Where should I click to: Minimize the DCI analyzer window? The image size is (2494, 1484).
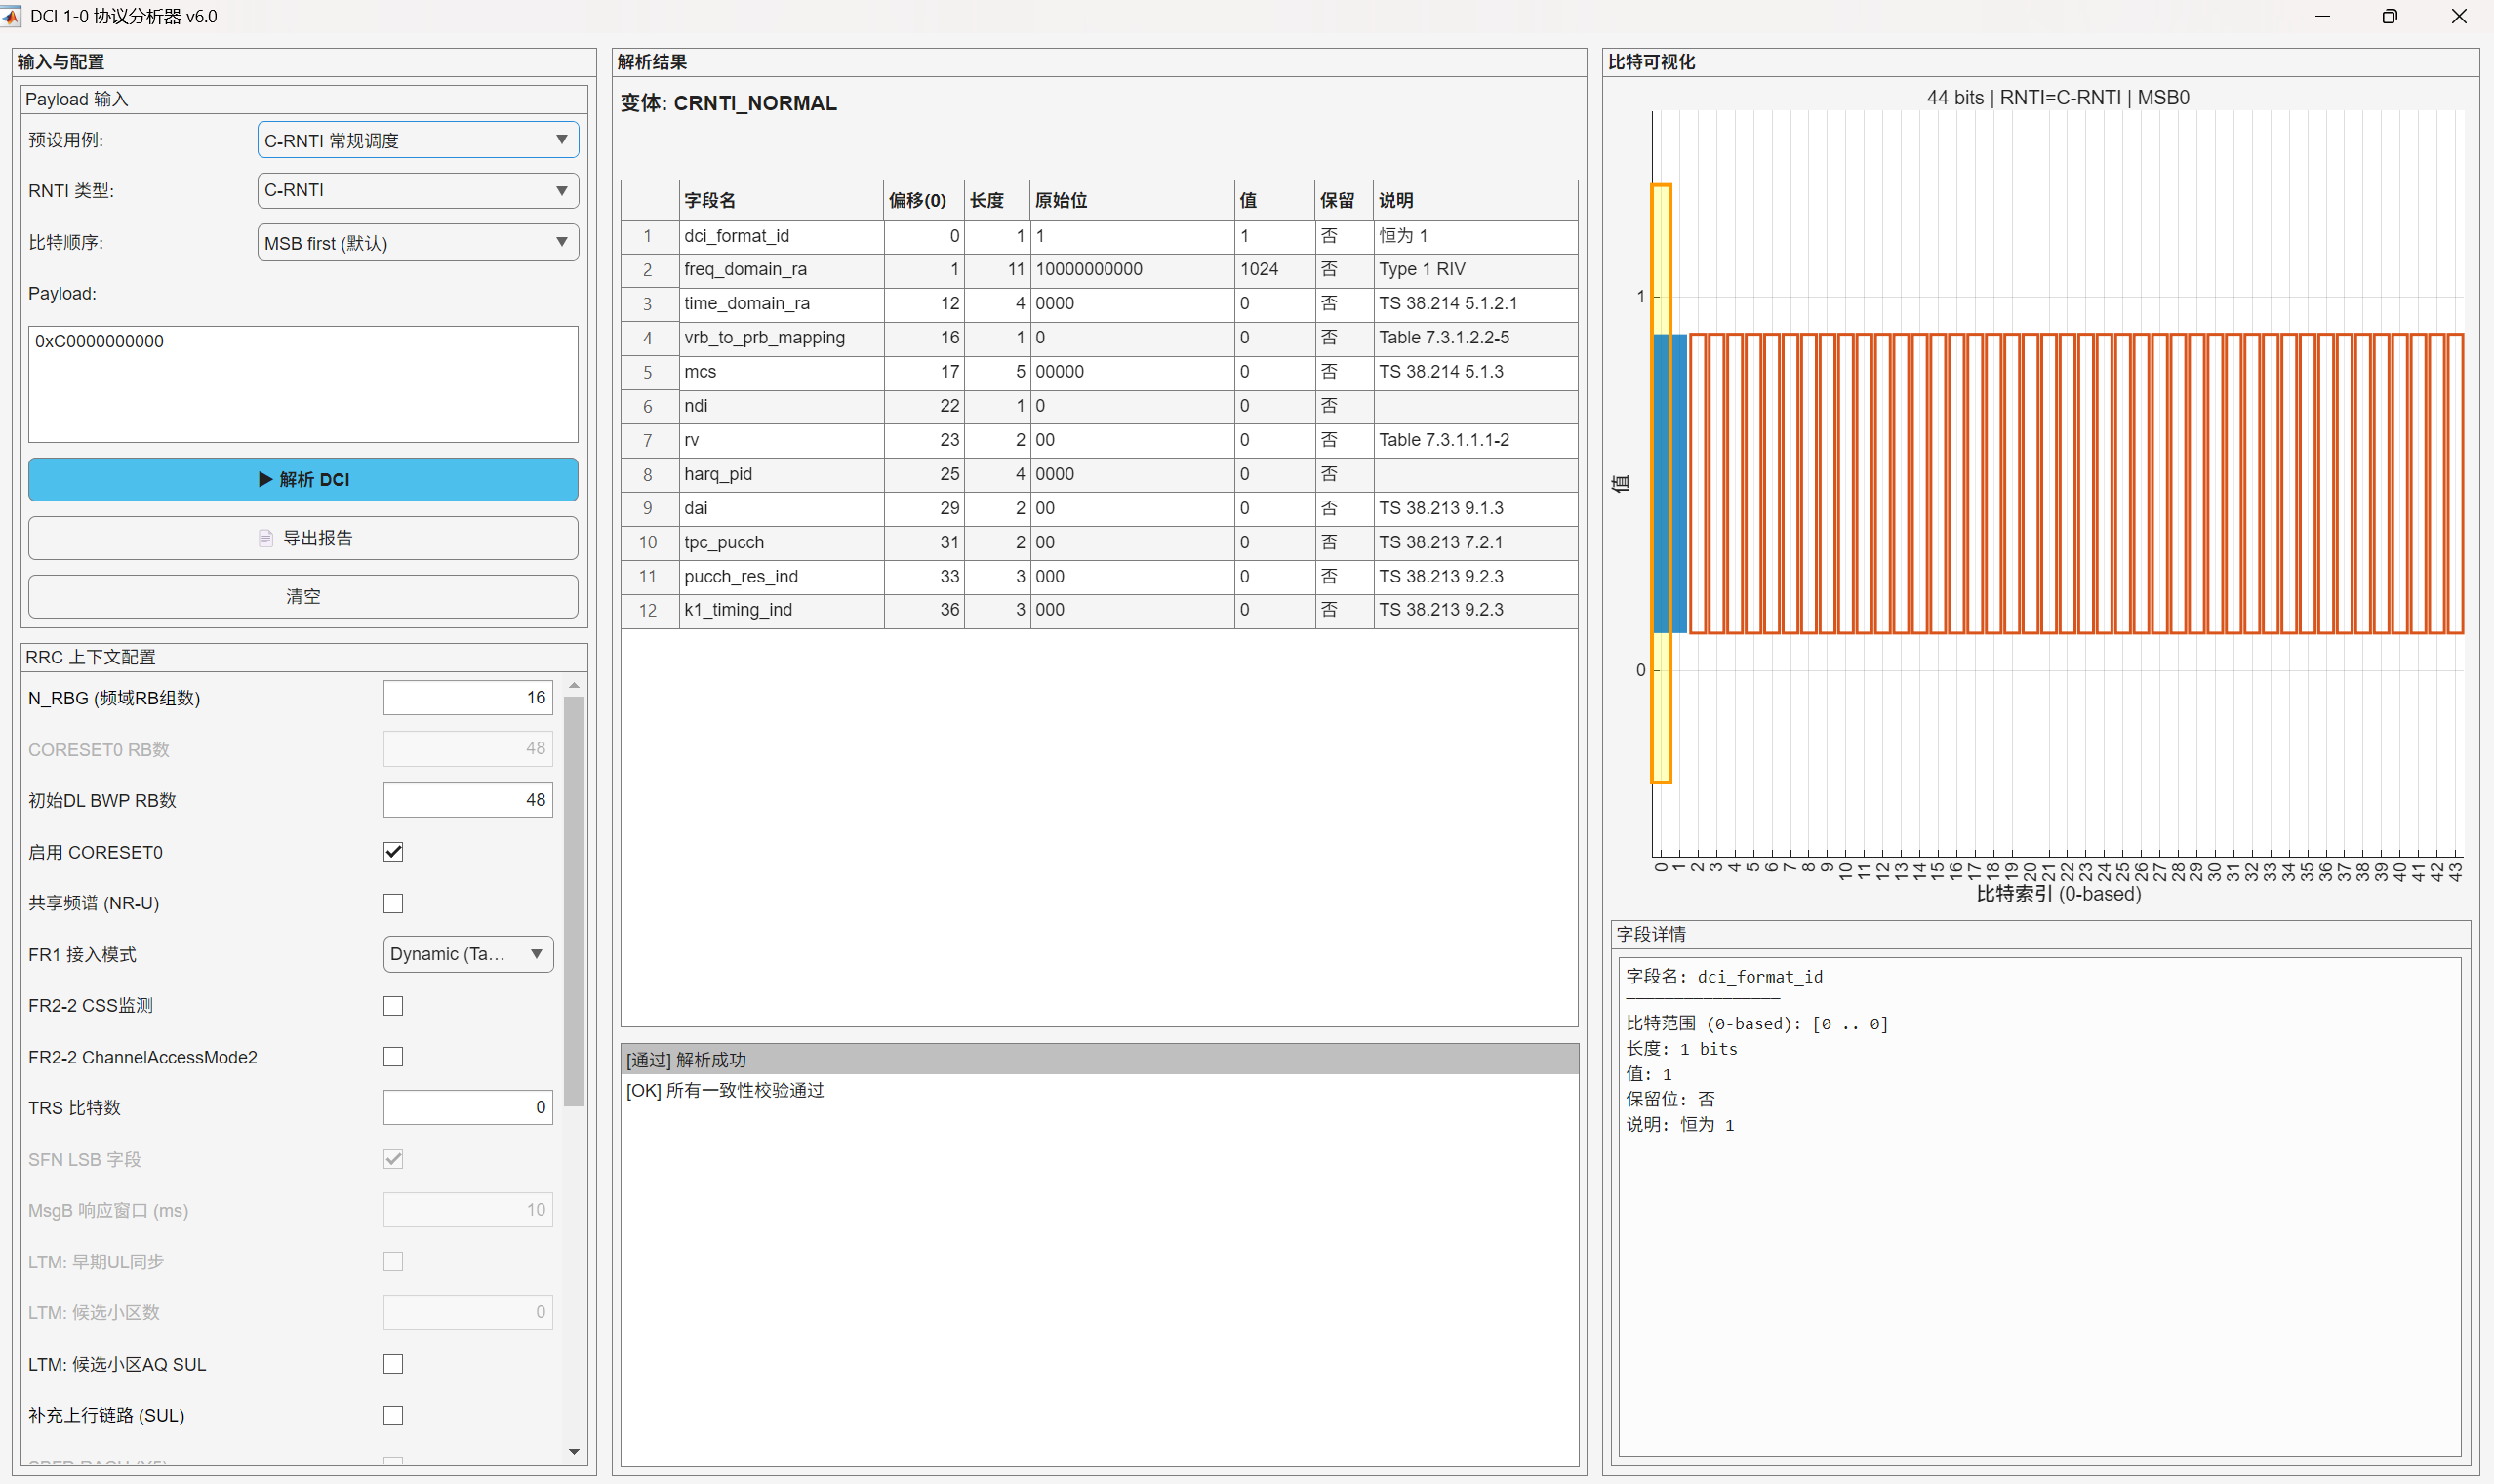(2322, 16)
